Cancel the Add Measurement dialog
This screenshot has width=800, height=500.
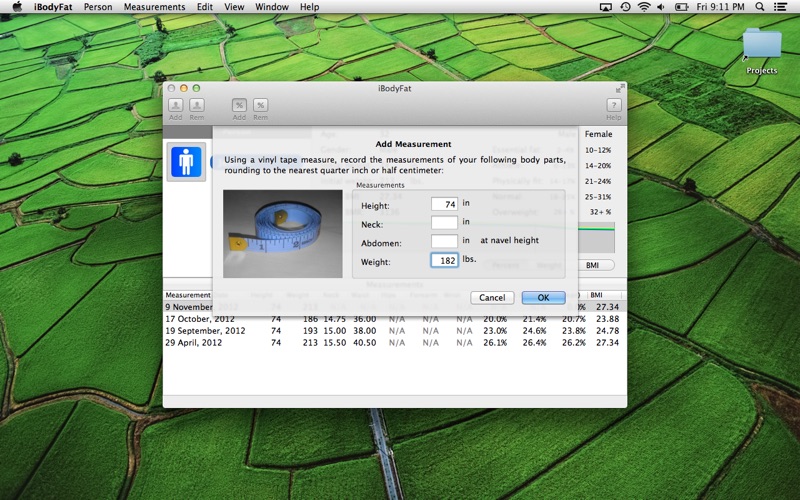pos(492,297)
